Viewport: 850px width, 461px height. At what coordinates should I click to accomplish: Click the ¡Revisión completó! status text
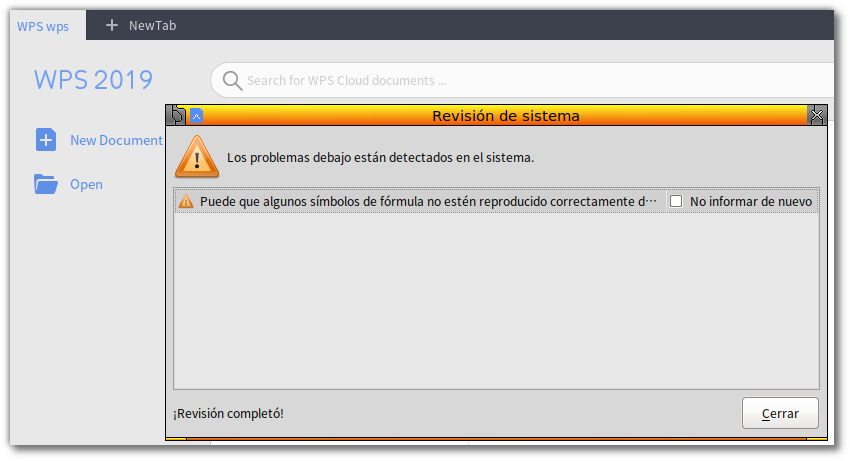coord(228,413)
